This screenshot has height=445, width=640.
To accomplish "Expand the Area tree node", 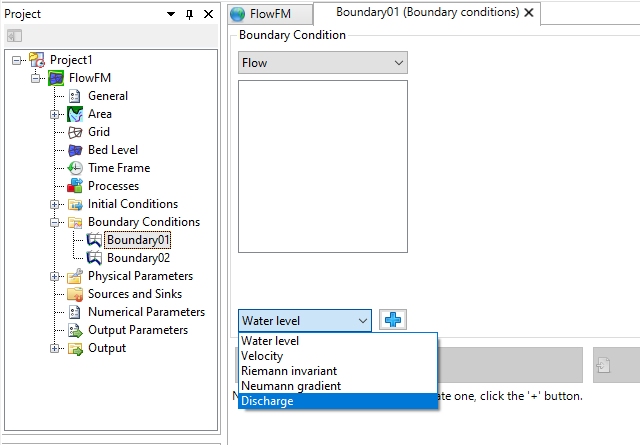I will coord(54,114).
